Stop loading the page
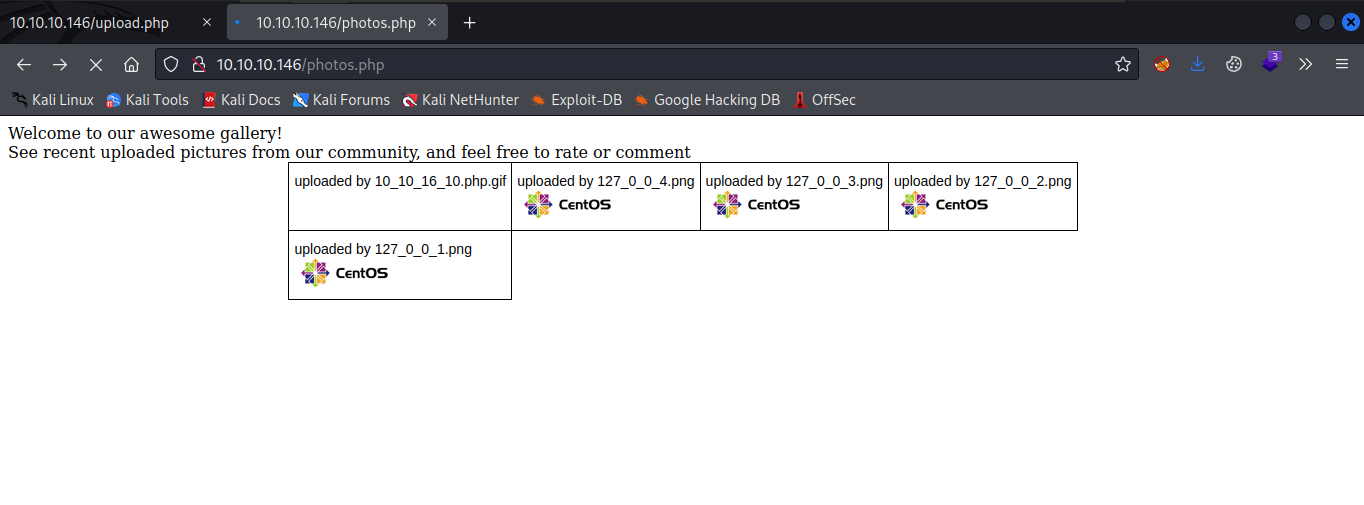Viewport: 1364px width, 505px height. [96, 64]
